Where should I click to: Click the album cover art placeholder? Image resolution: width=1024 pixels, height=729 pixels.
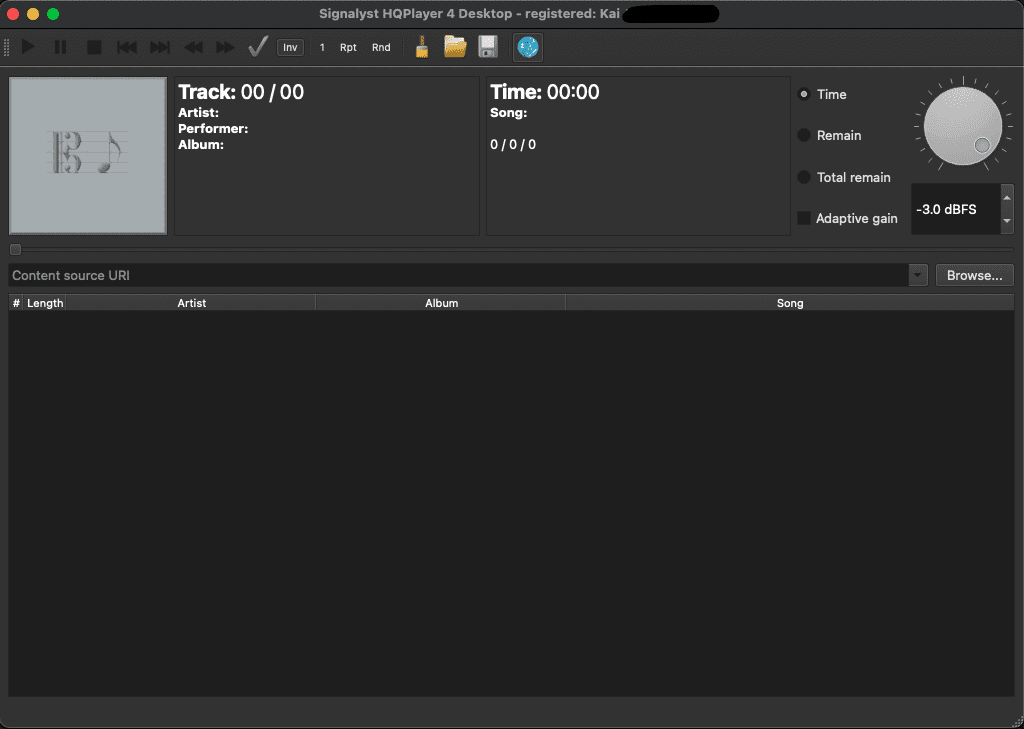tap(88, 155)
